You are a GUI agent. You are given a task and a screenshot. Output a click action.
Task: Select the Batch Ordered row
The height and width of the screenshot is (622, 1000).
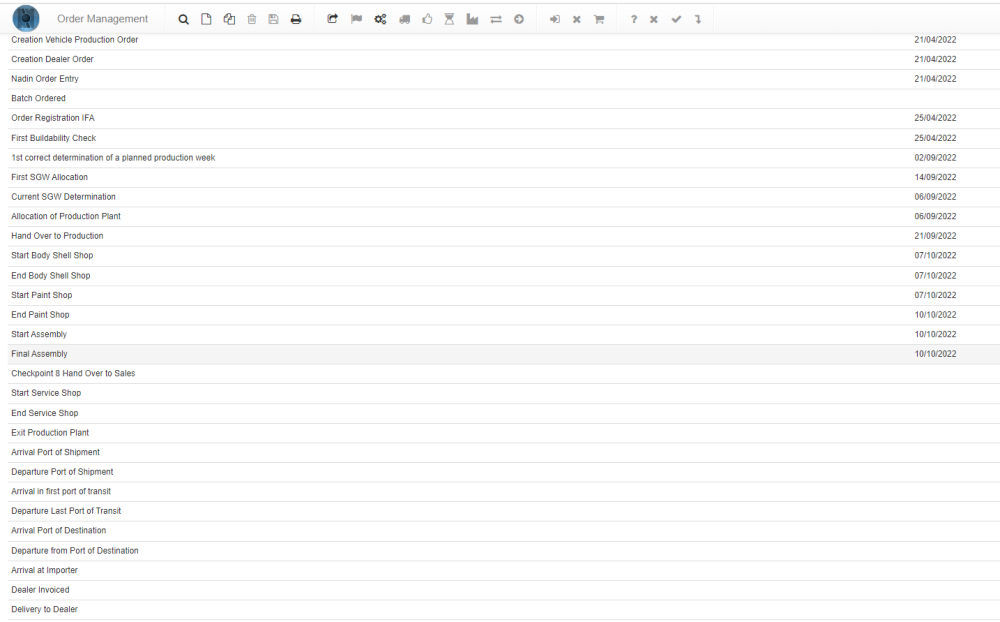tap(504, 99)
